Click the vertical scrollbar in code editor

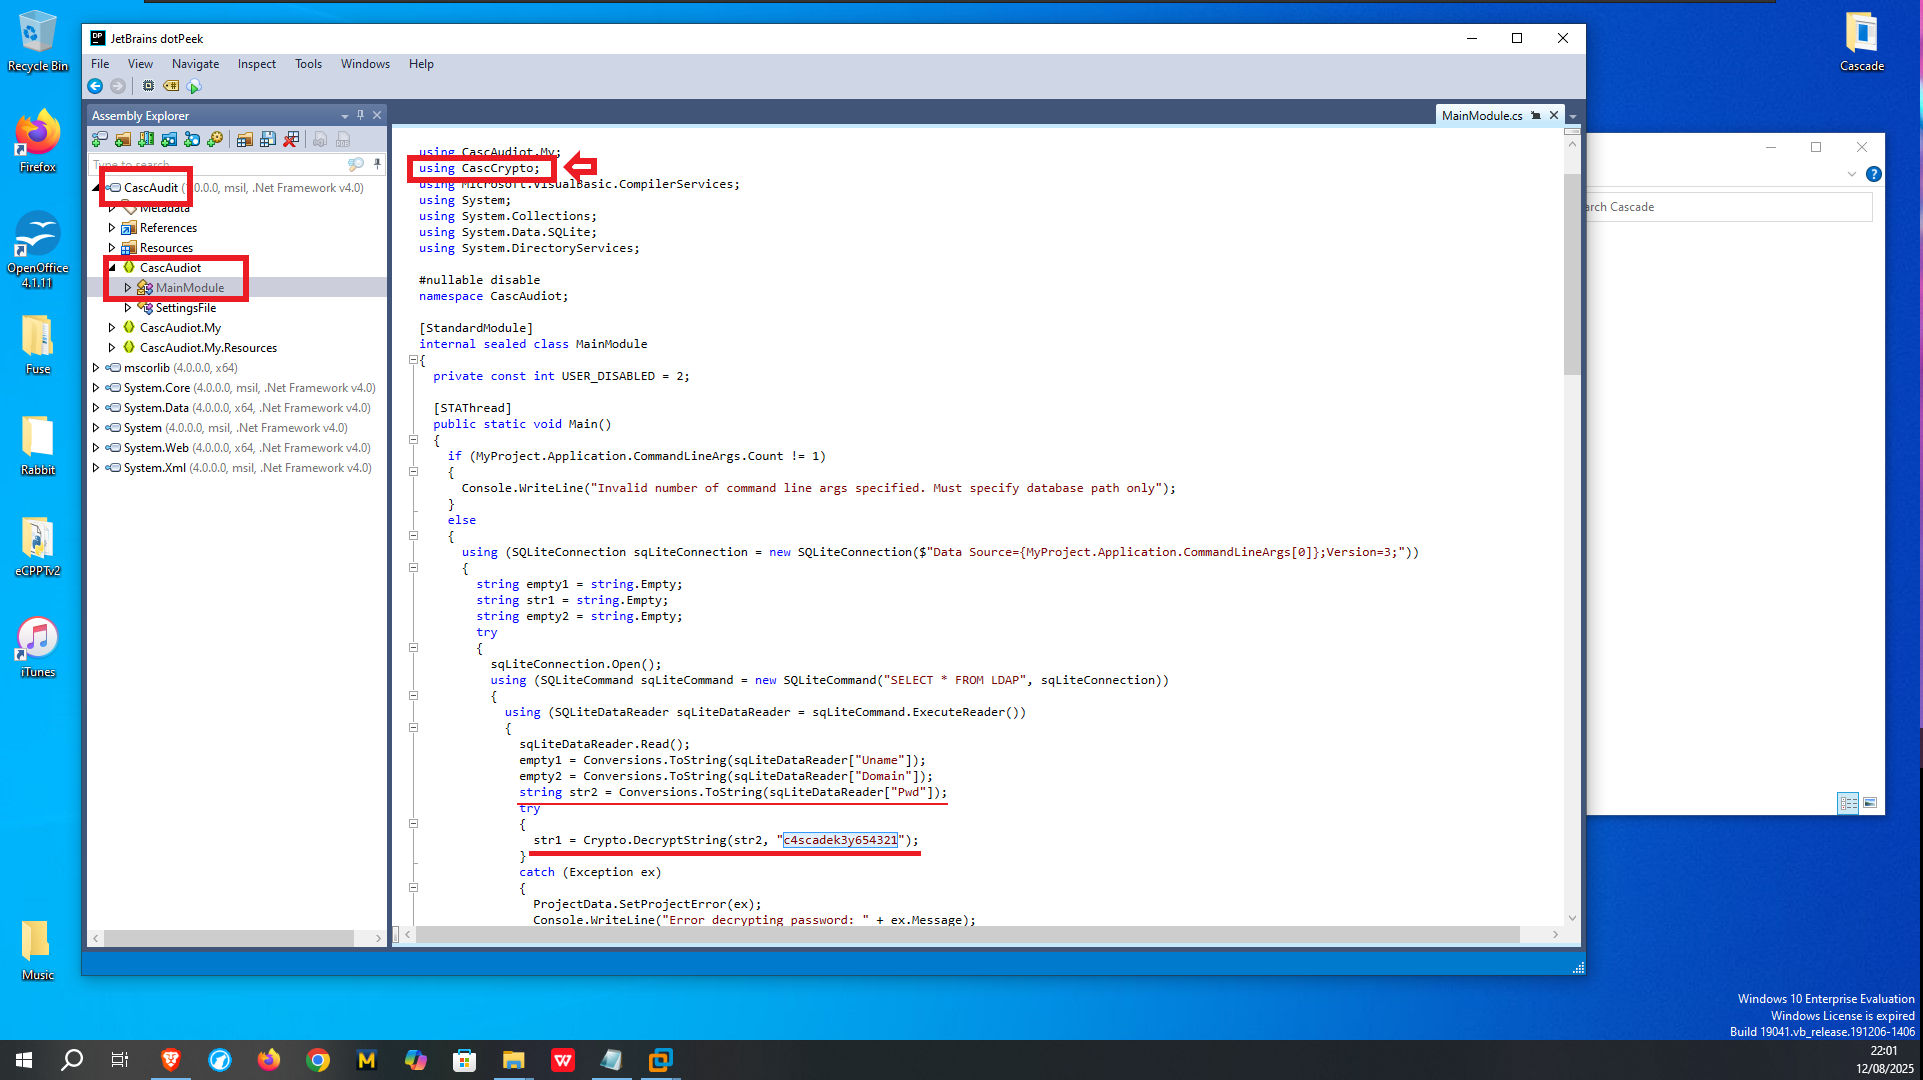point(1572,275)
